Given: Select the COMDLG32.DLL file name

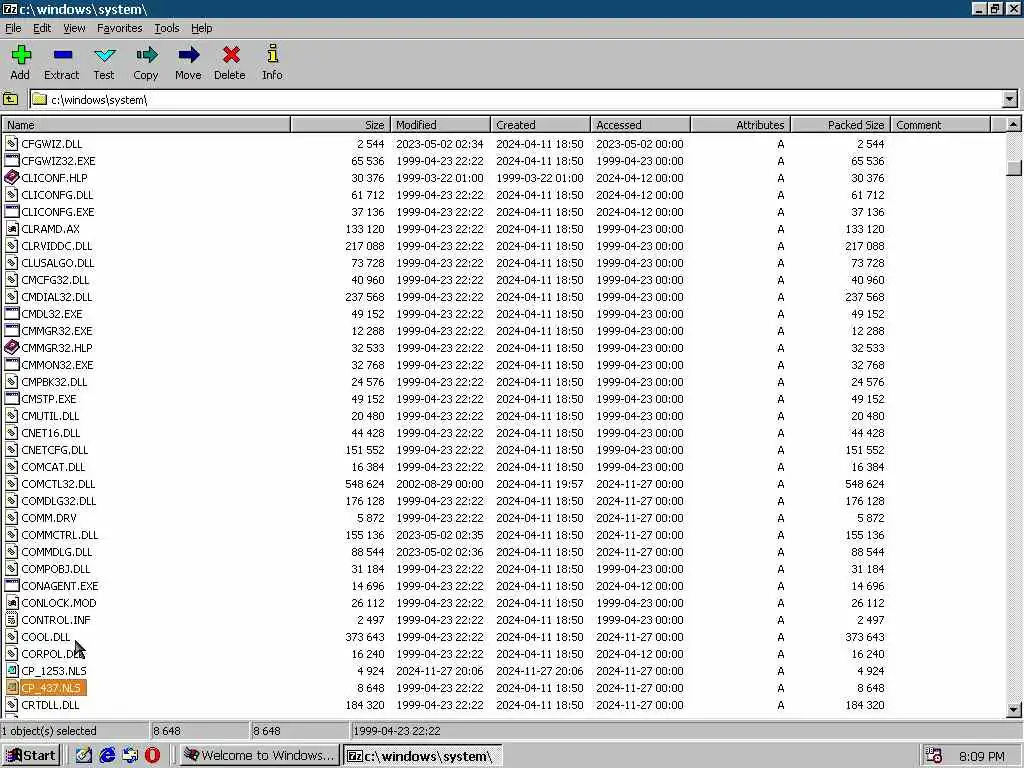Looking at the screenshot, I should point(59,501).
